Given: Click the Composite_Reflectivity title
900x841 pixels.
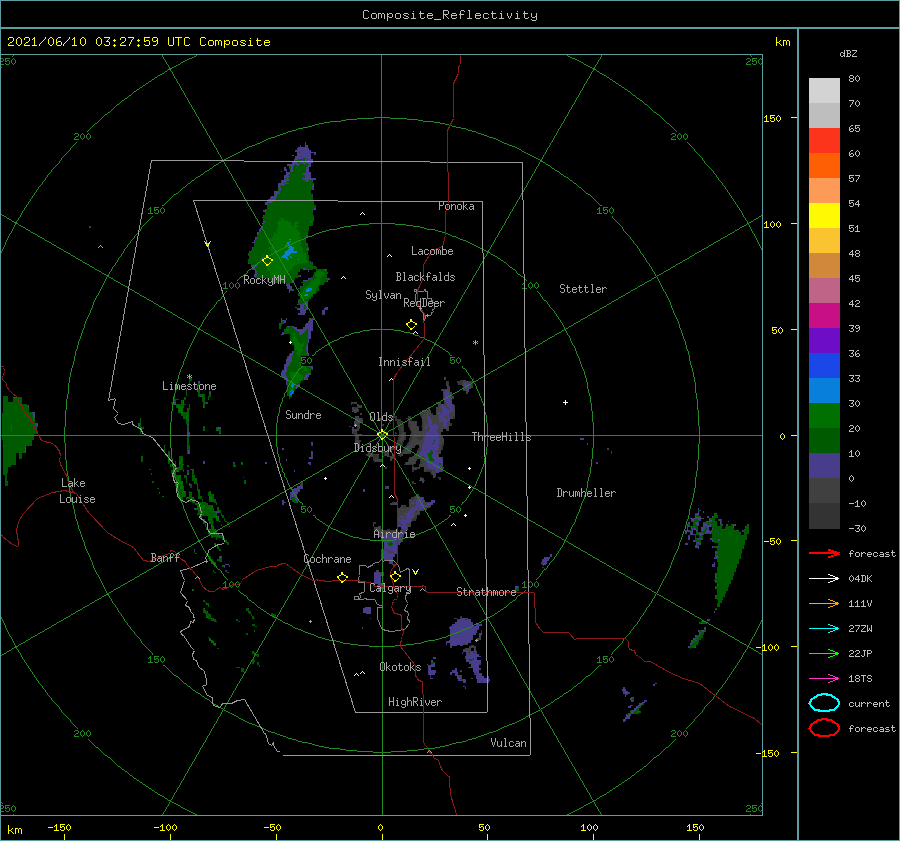Looking at the screenshot, I should pyautogui.click(x=449, y=15).
